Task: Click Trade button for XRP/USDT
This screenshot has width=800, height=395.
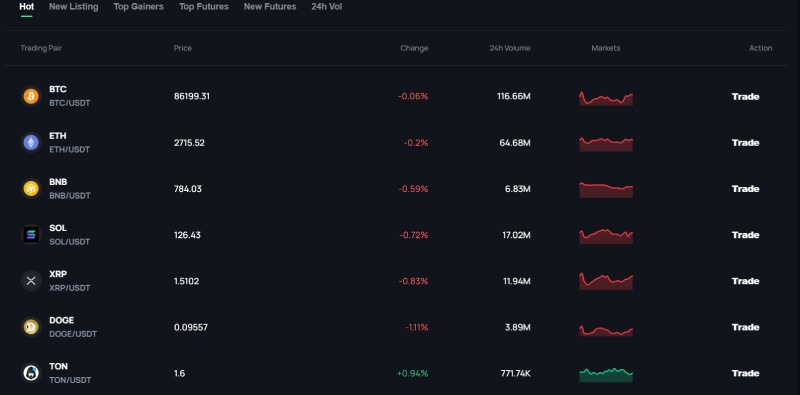Action: click(745, 281)
